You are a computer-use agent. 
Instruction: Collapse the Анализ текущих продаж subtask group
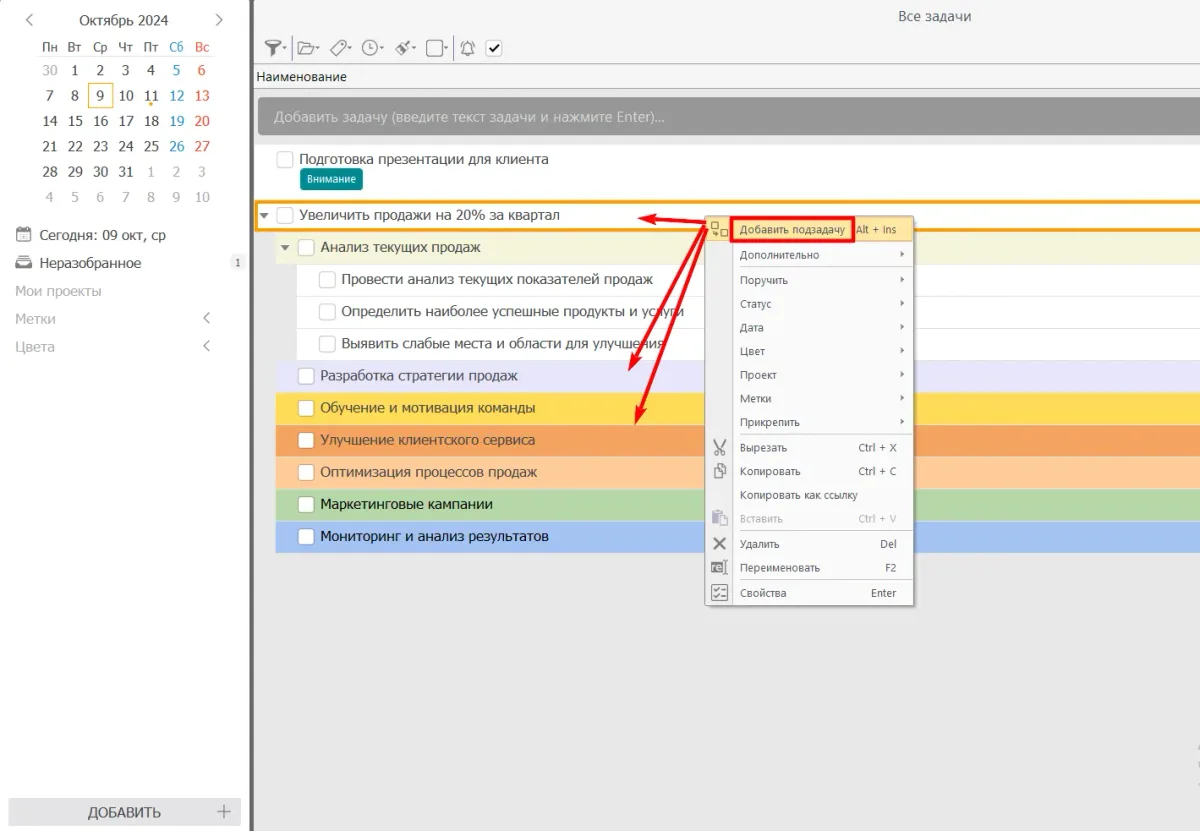point(285,247)
